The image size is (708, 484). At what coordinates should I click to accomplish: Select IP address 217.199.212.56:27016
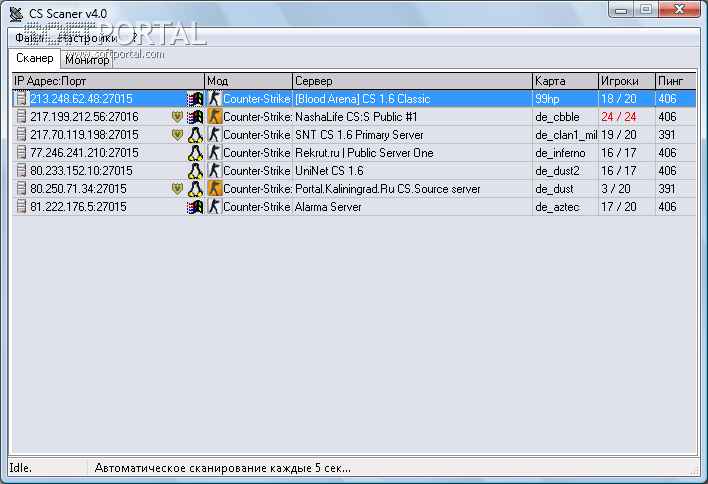point(84,117)
